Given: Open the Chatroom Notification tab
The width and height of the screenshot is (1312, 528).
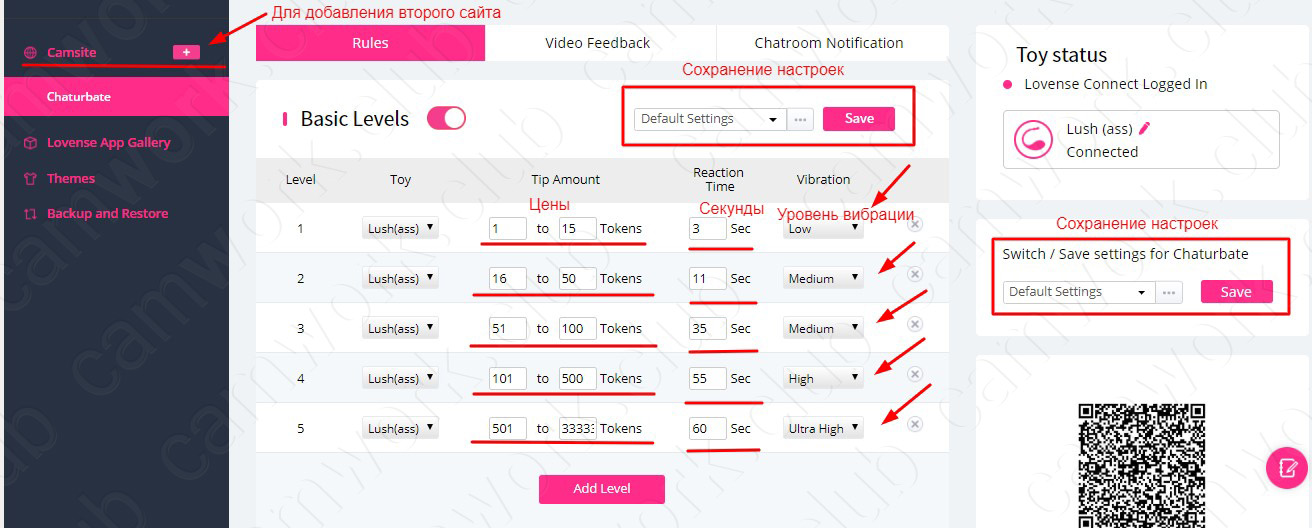Looking at the screenshot, I should point(828,43).
